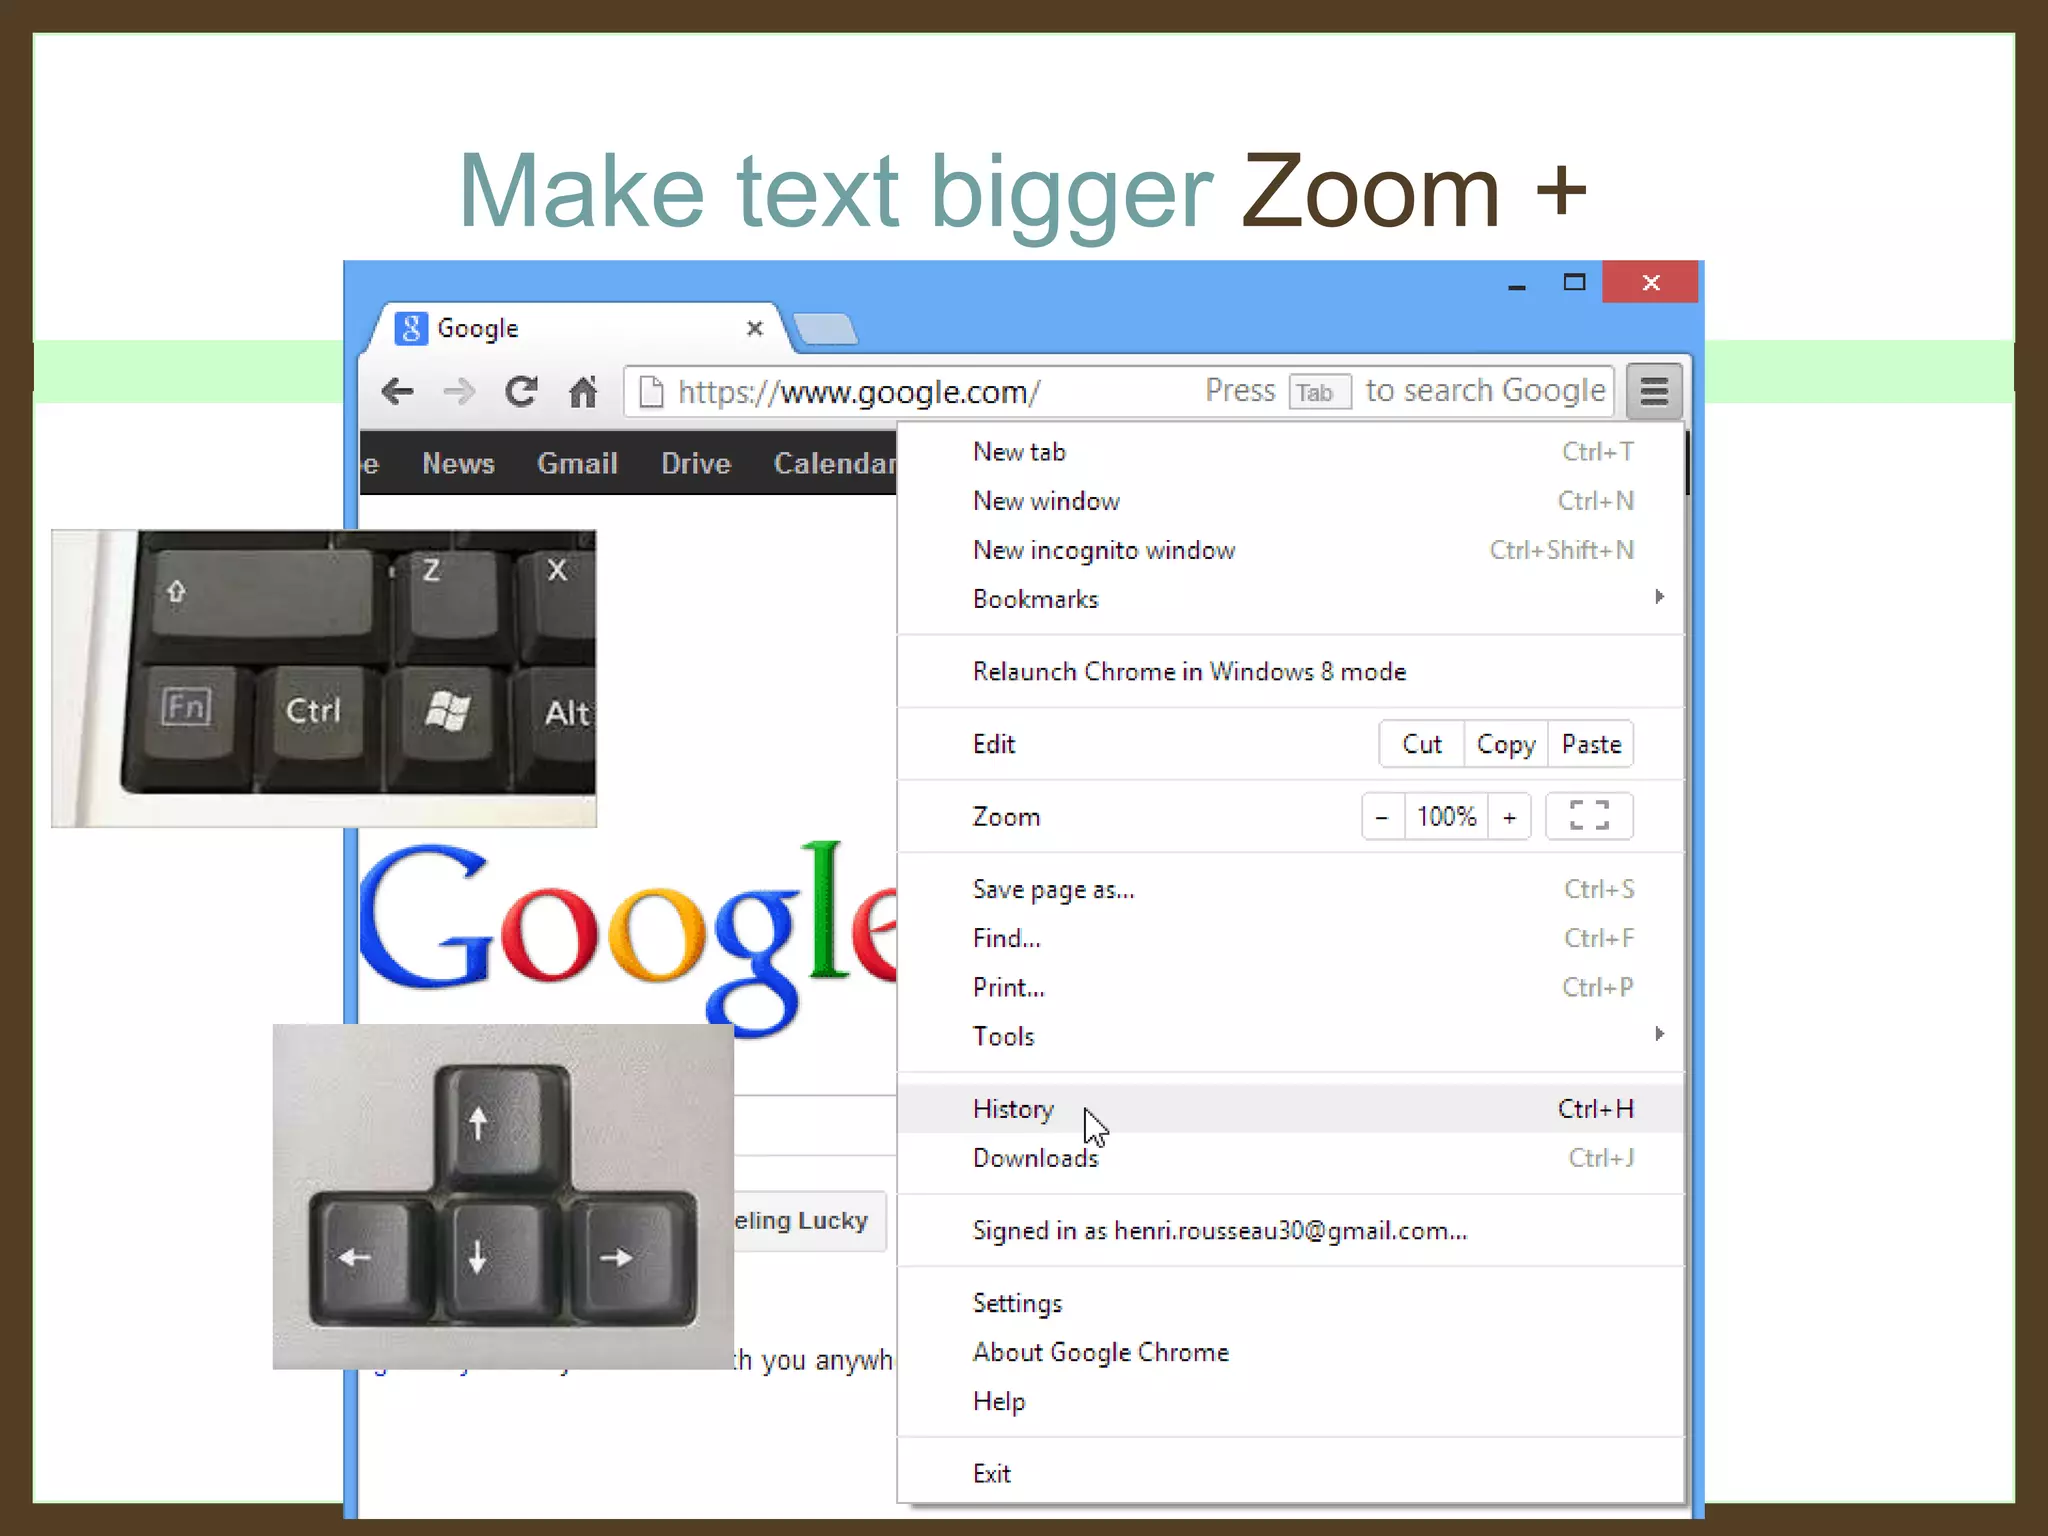Increase zoom with the plus button

tap(1509, 817)
